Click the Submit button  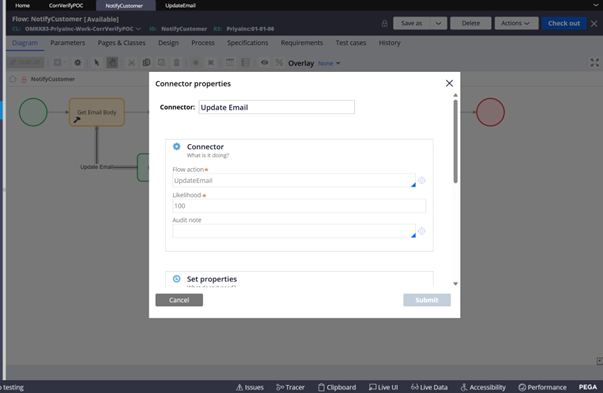point(427,300)
